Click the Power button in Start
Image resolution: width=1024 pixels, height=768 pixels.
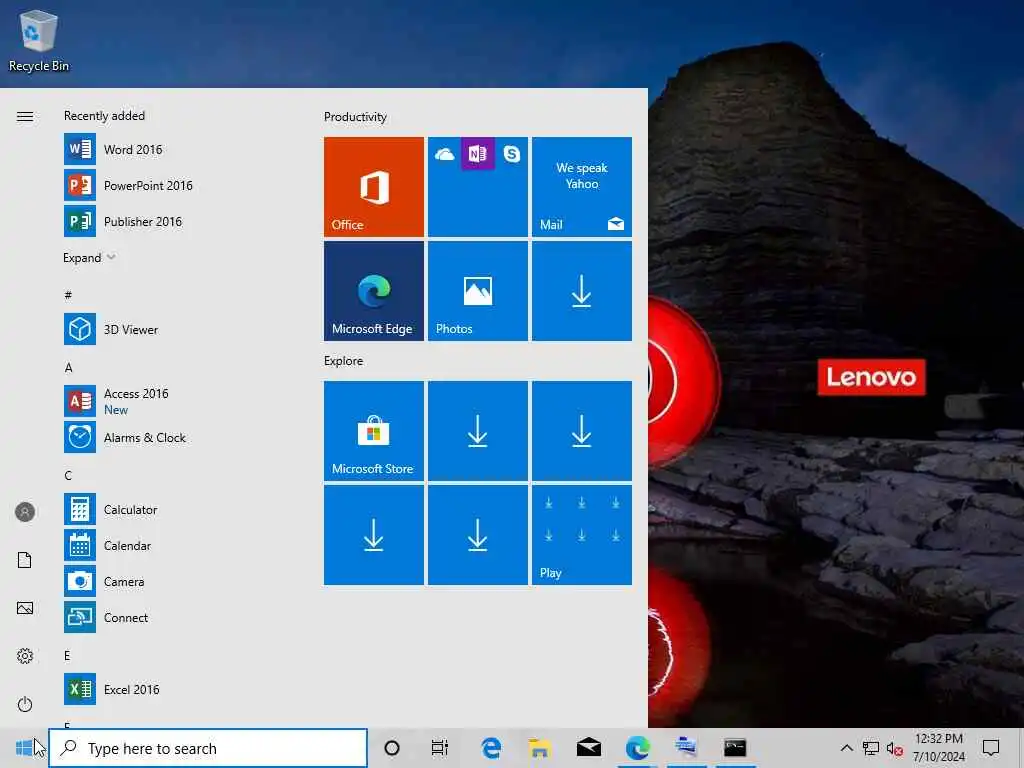25,704
